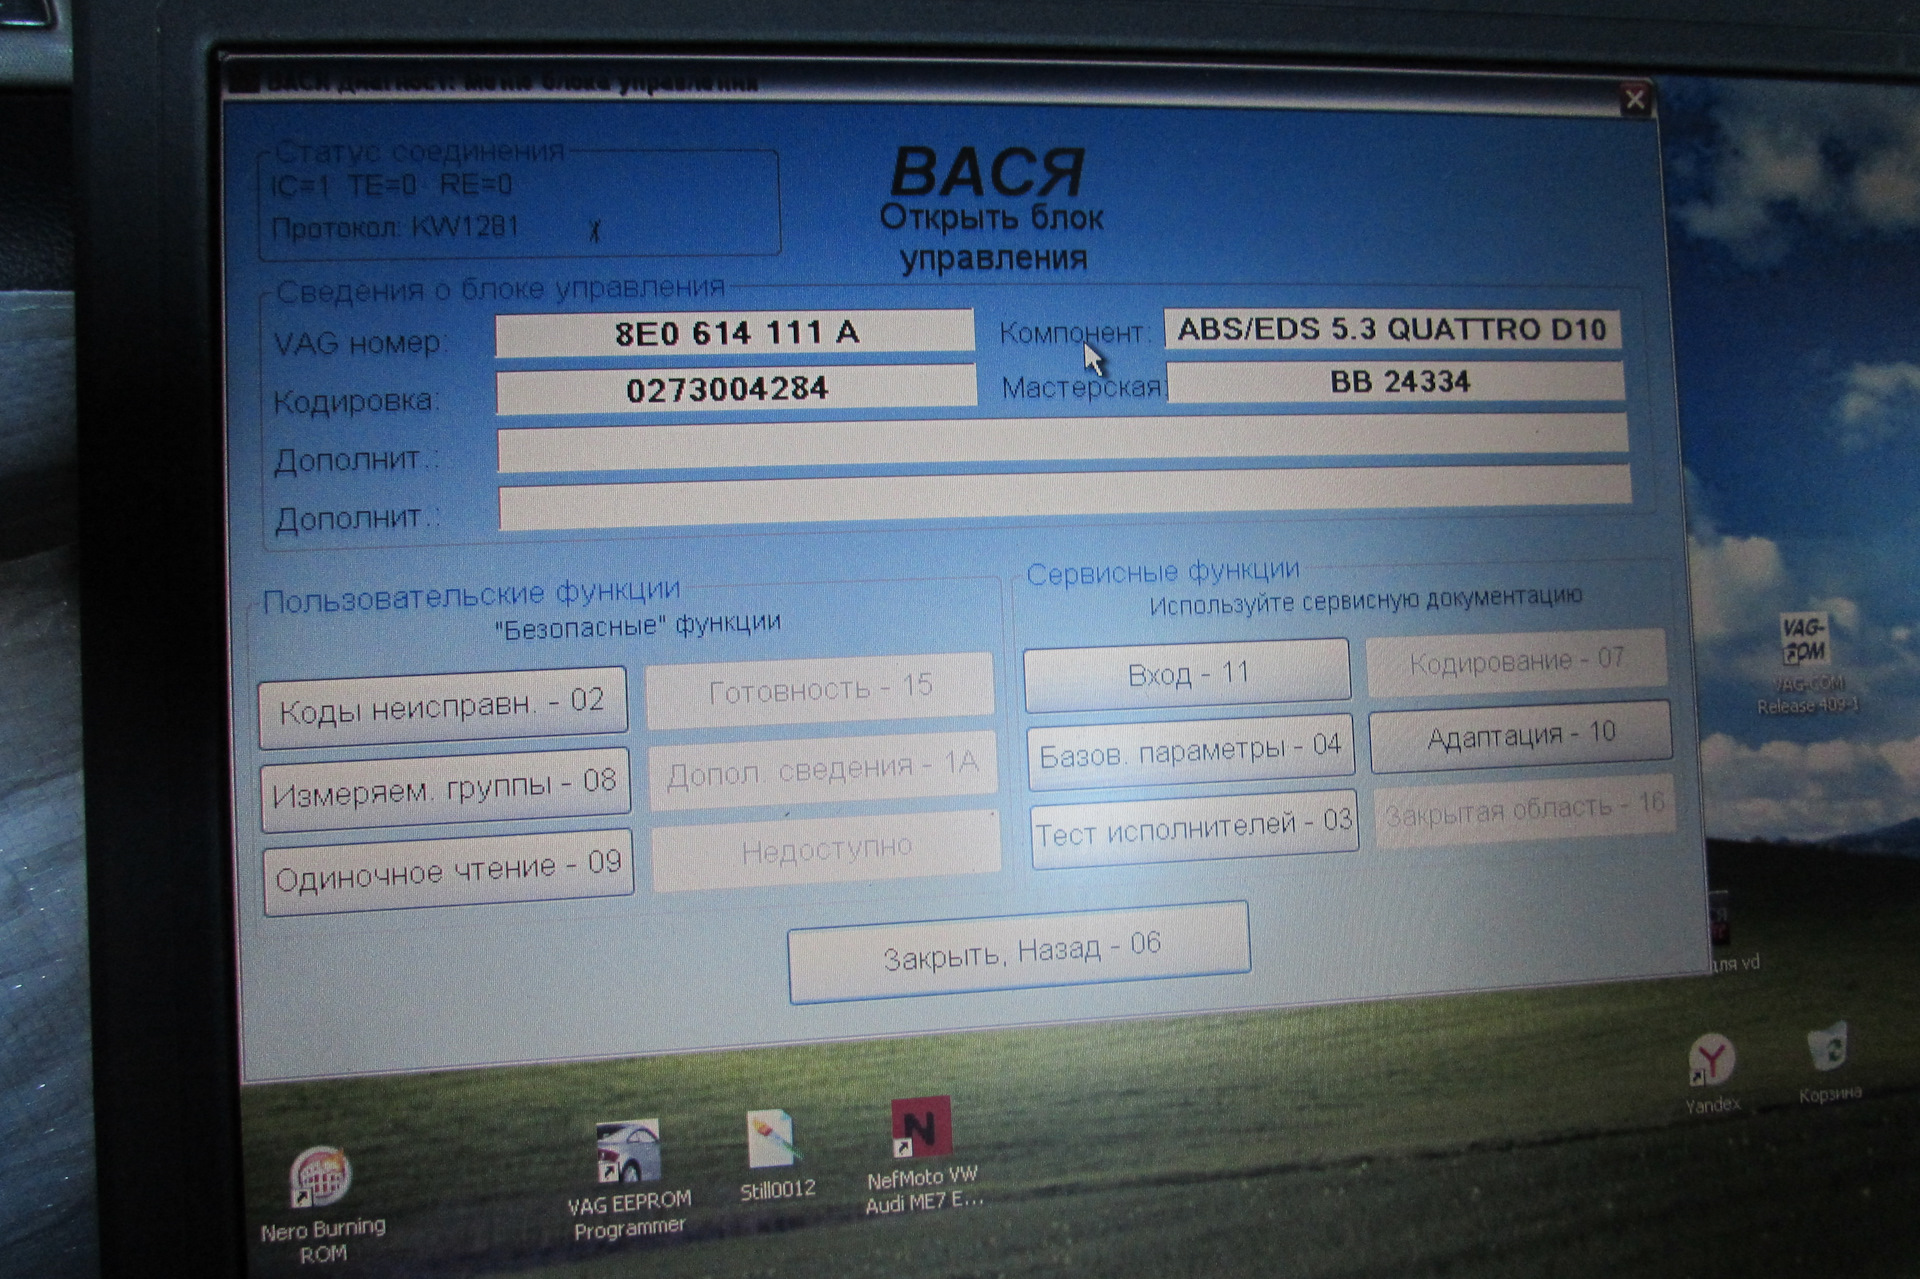
Task: Click the Допол. сведения - 1A button
Action: coord(823,770)
